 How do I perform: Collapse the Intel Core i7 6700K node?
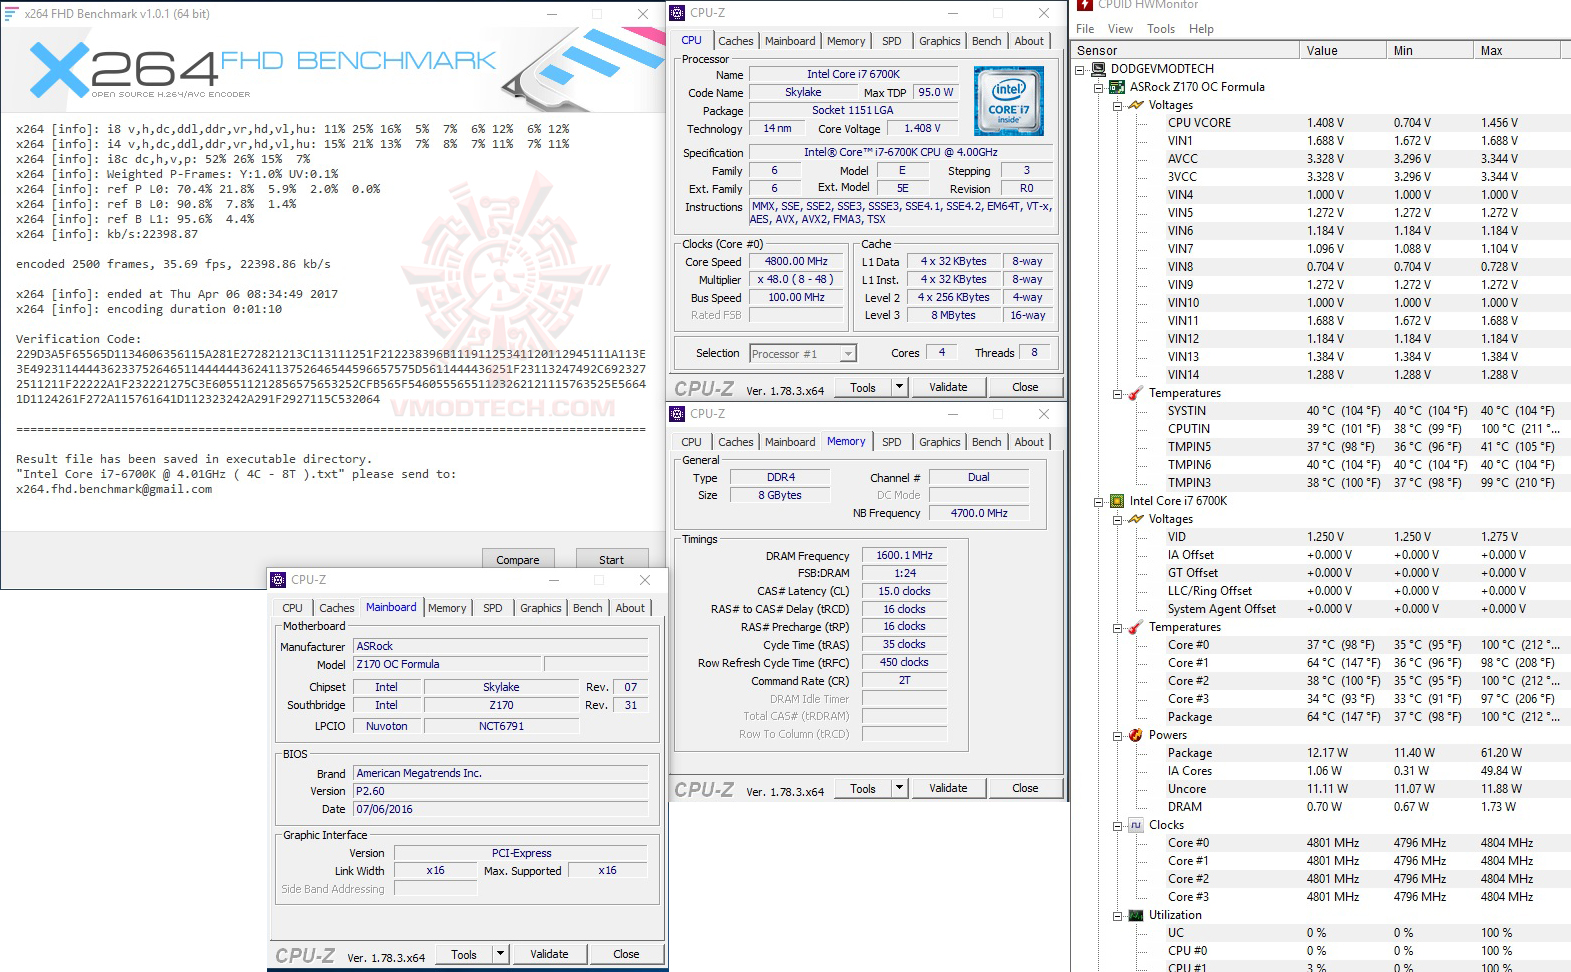1100,502
